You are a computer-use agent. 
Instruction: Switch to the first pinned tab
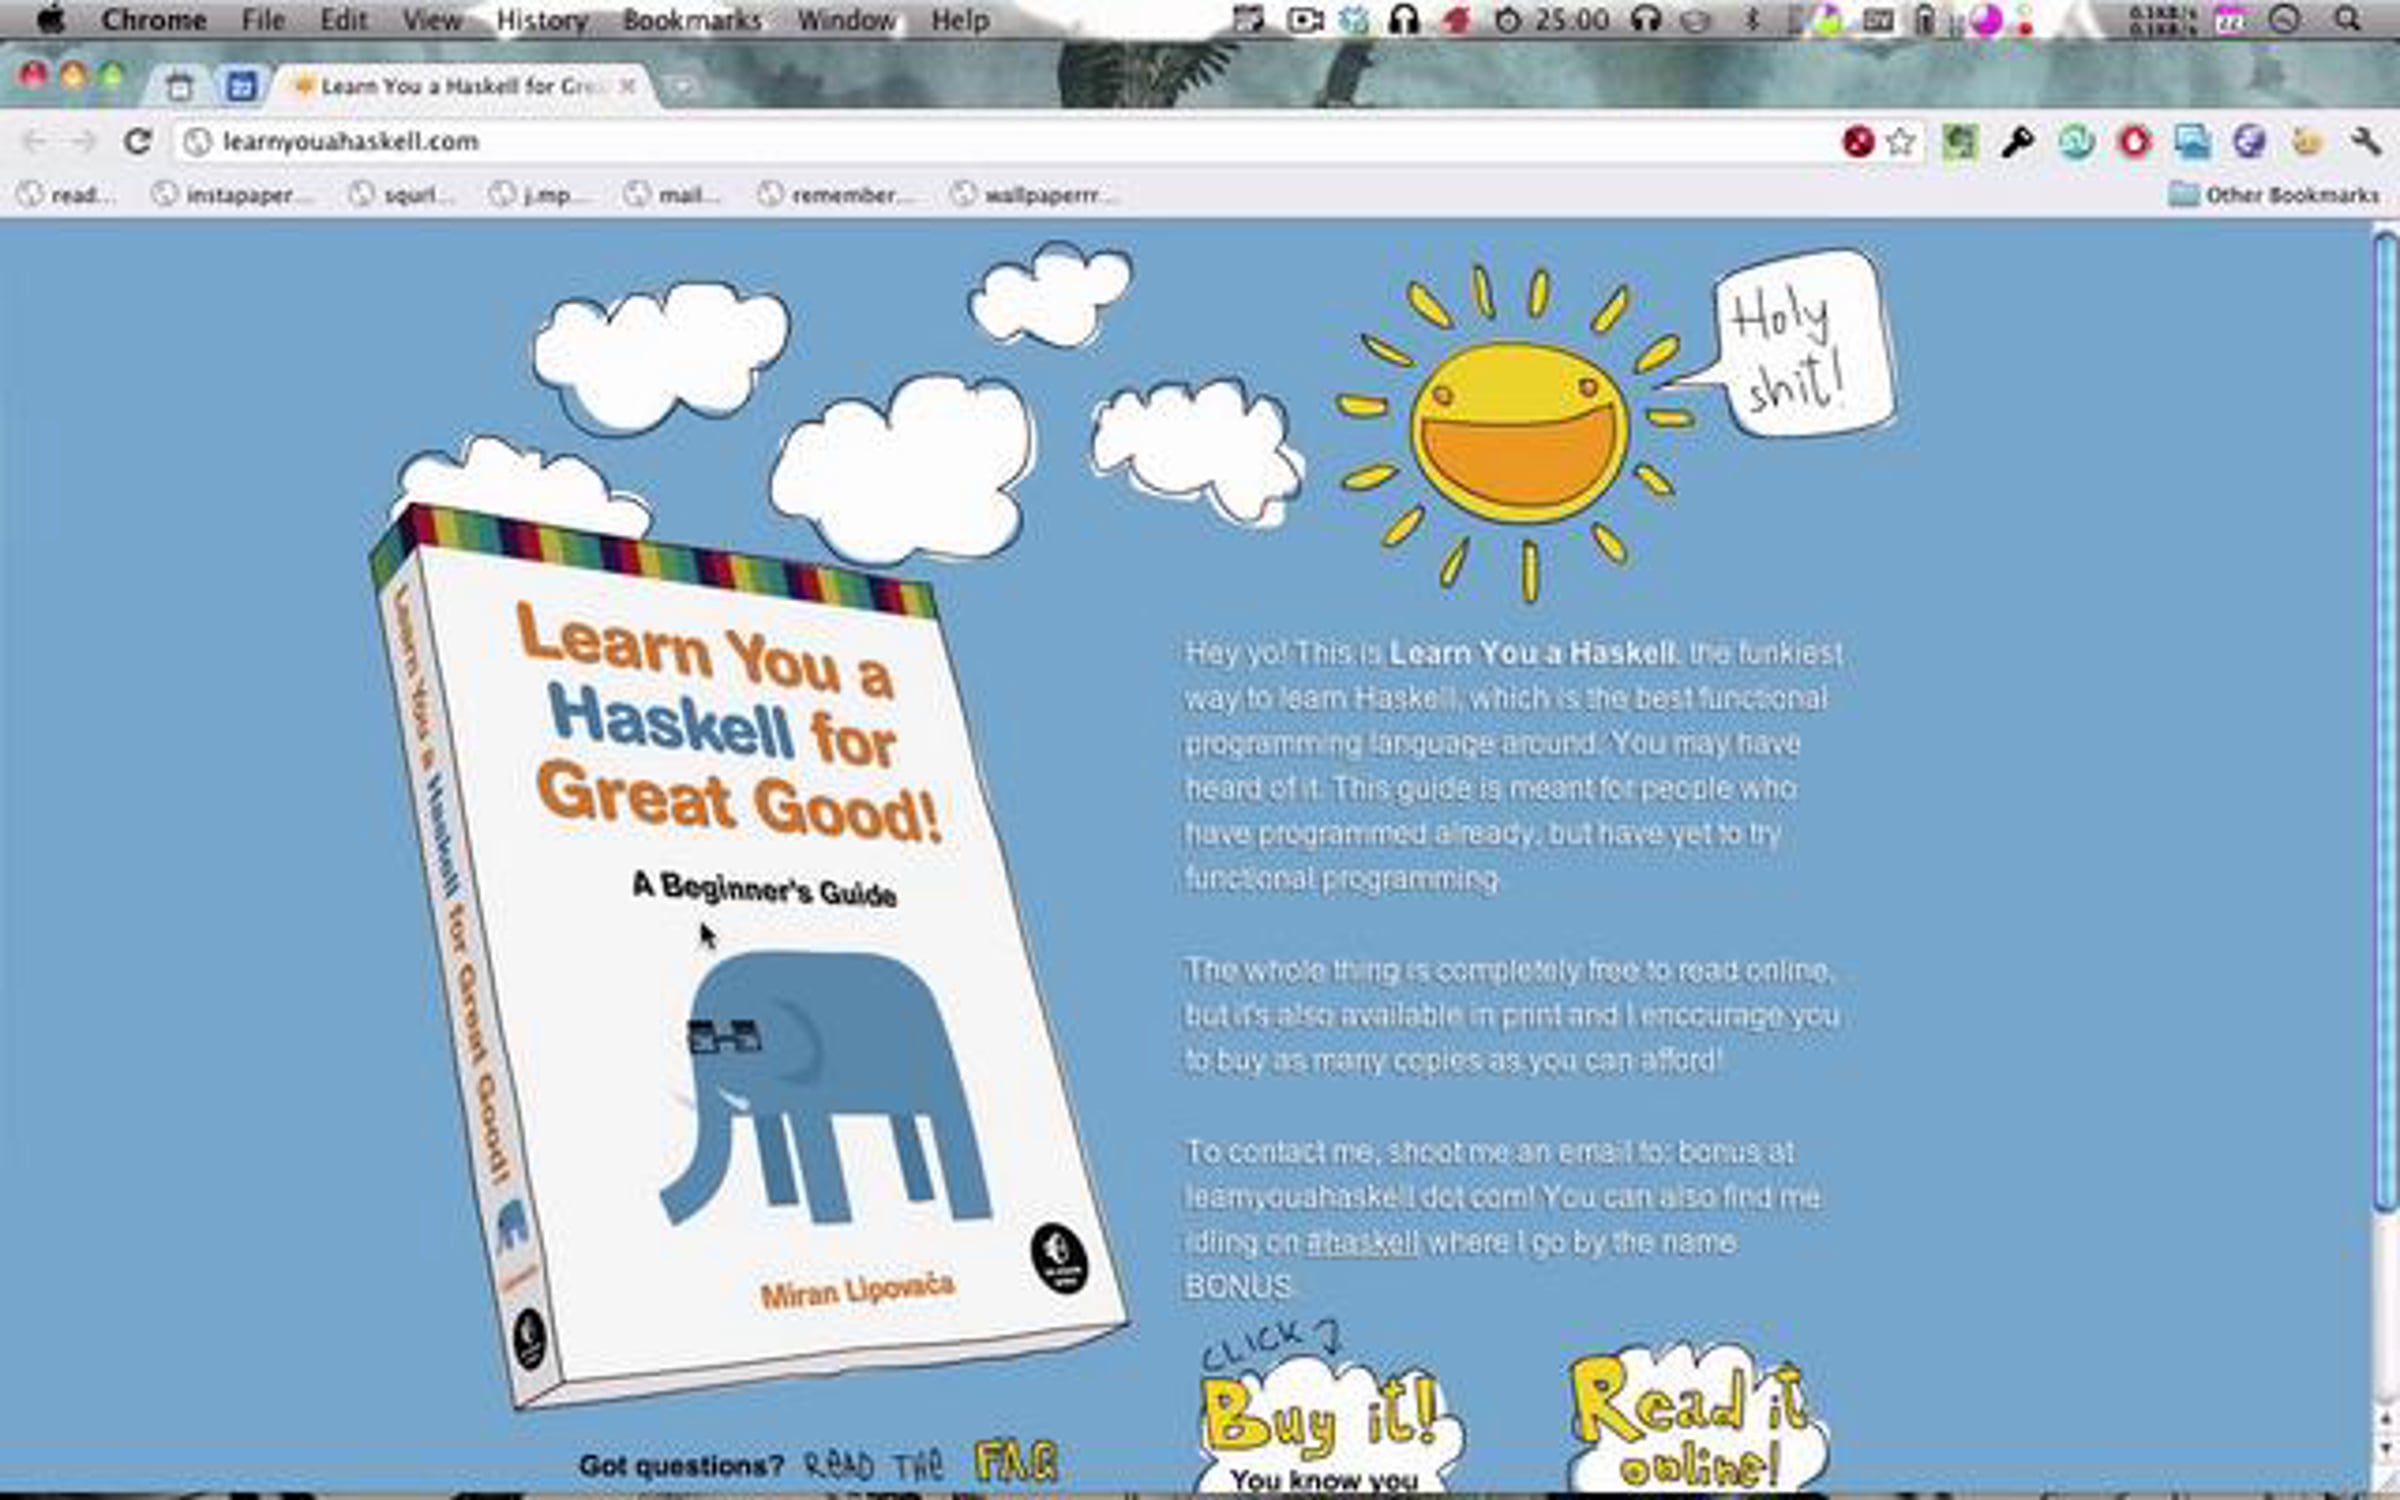180,87
